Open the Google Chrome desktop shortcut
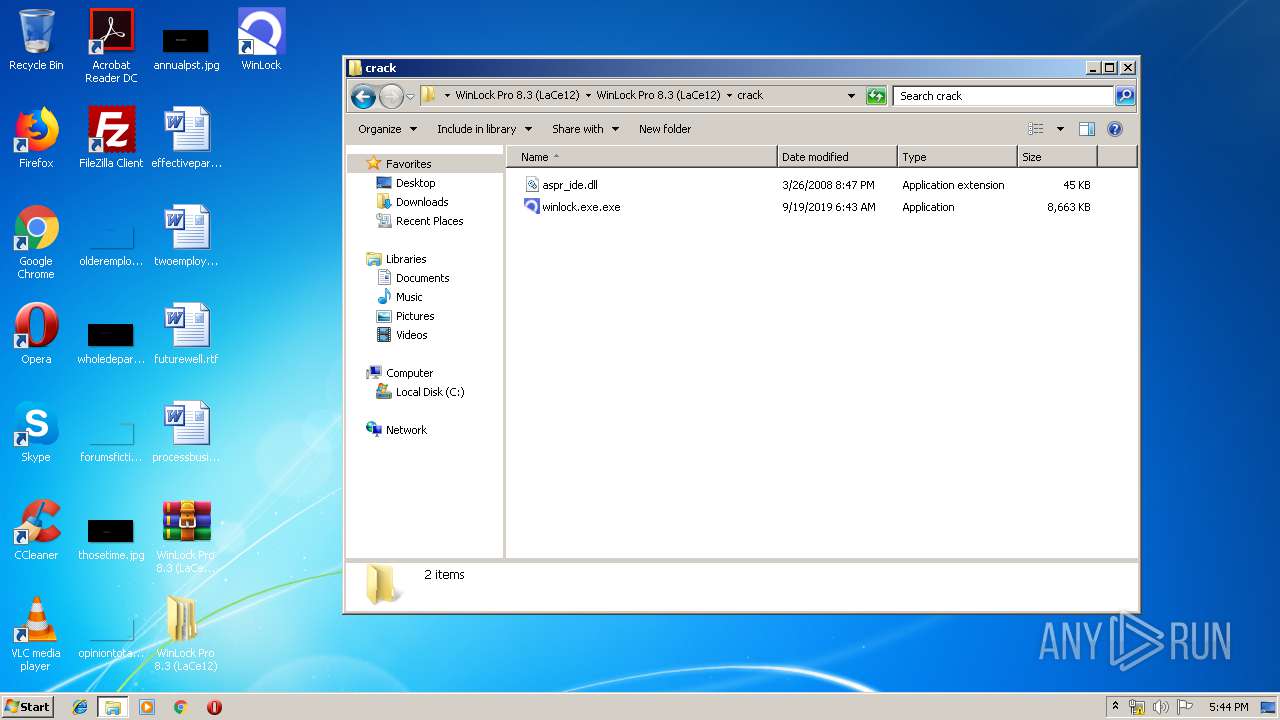Image resolution: width=1280 pixels, height=720 pixels. click(36, 242)
